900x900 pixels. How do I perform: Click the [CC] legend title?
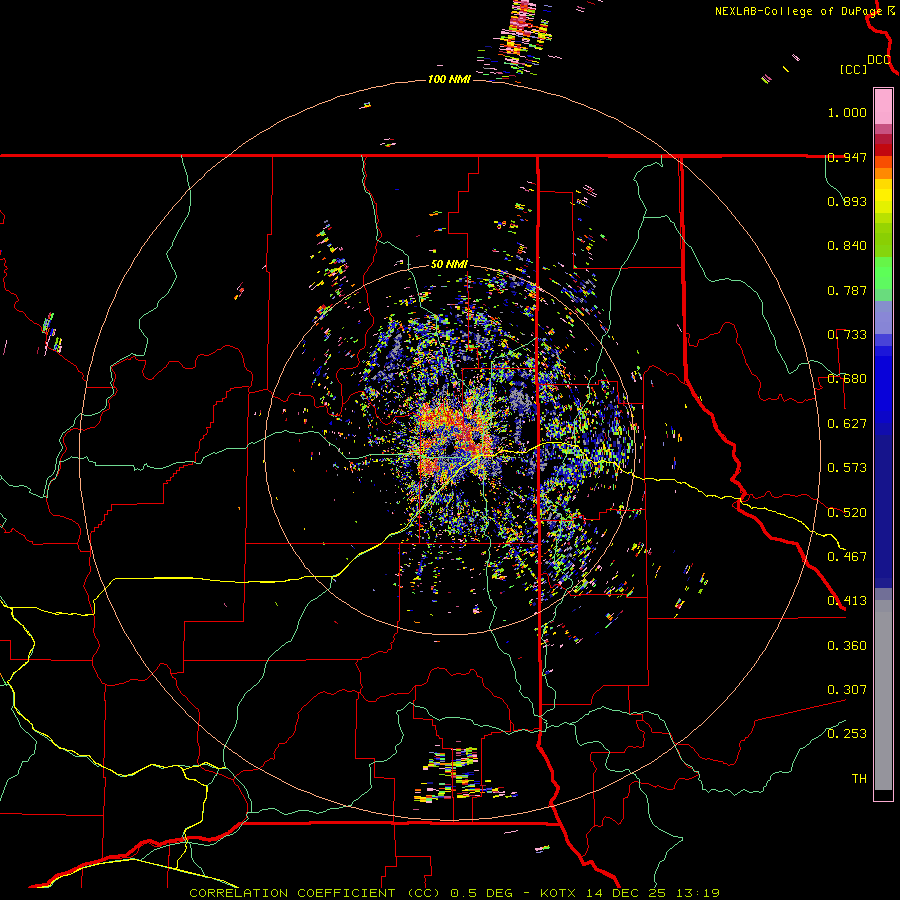tap(853, 69)
